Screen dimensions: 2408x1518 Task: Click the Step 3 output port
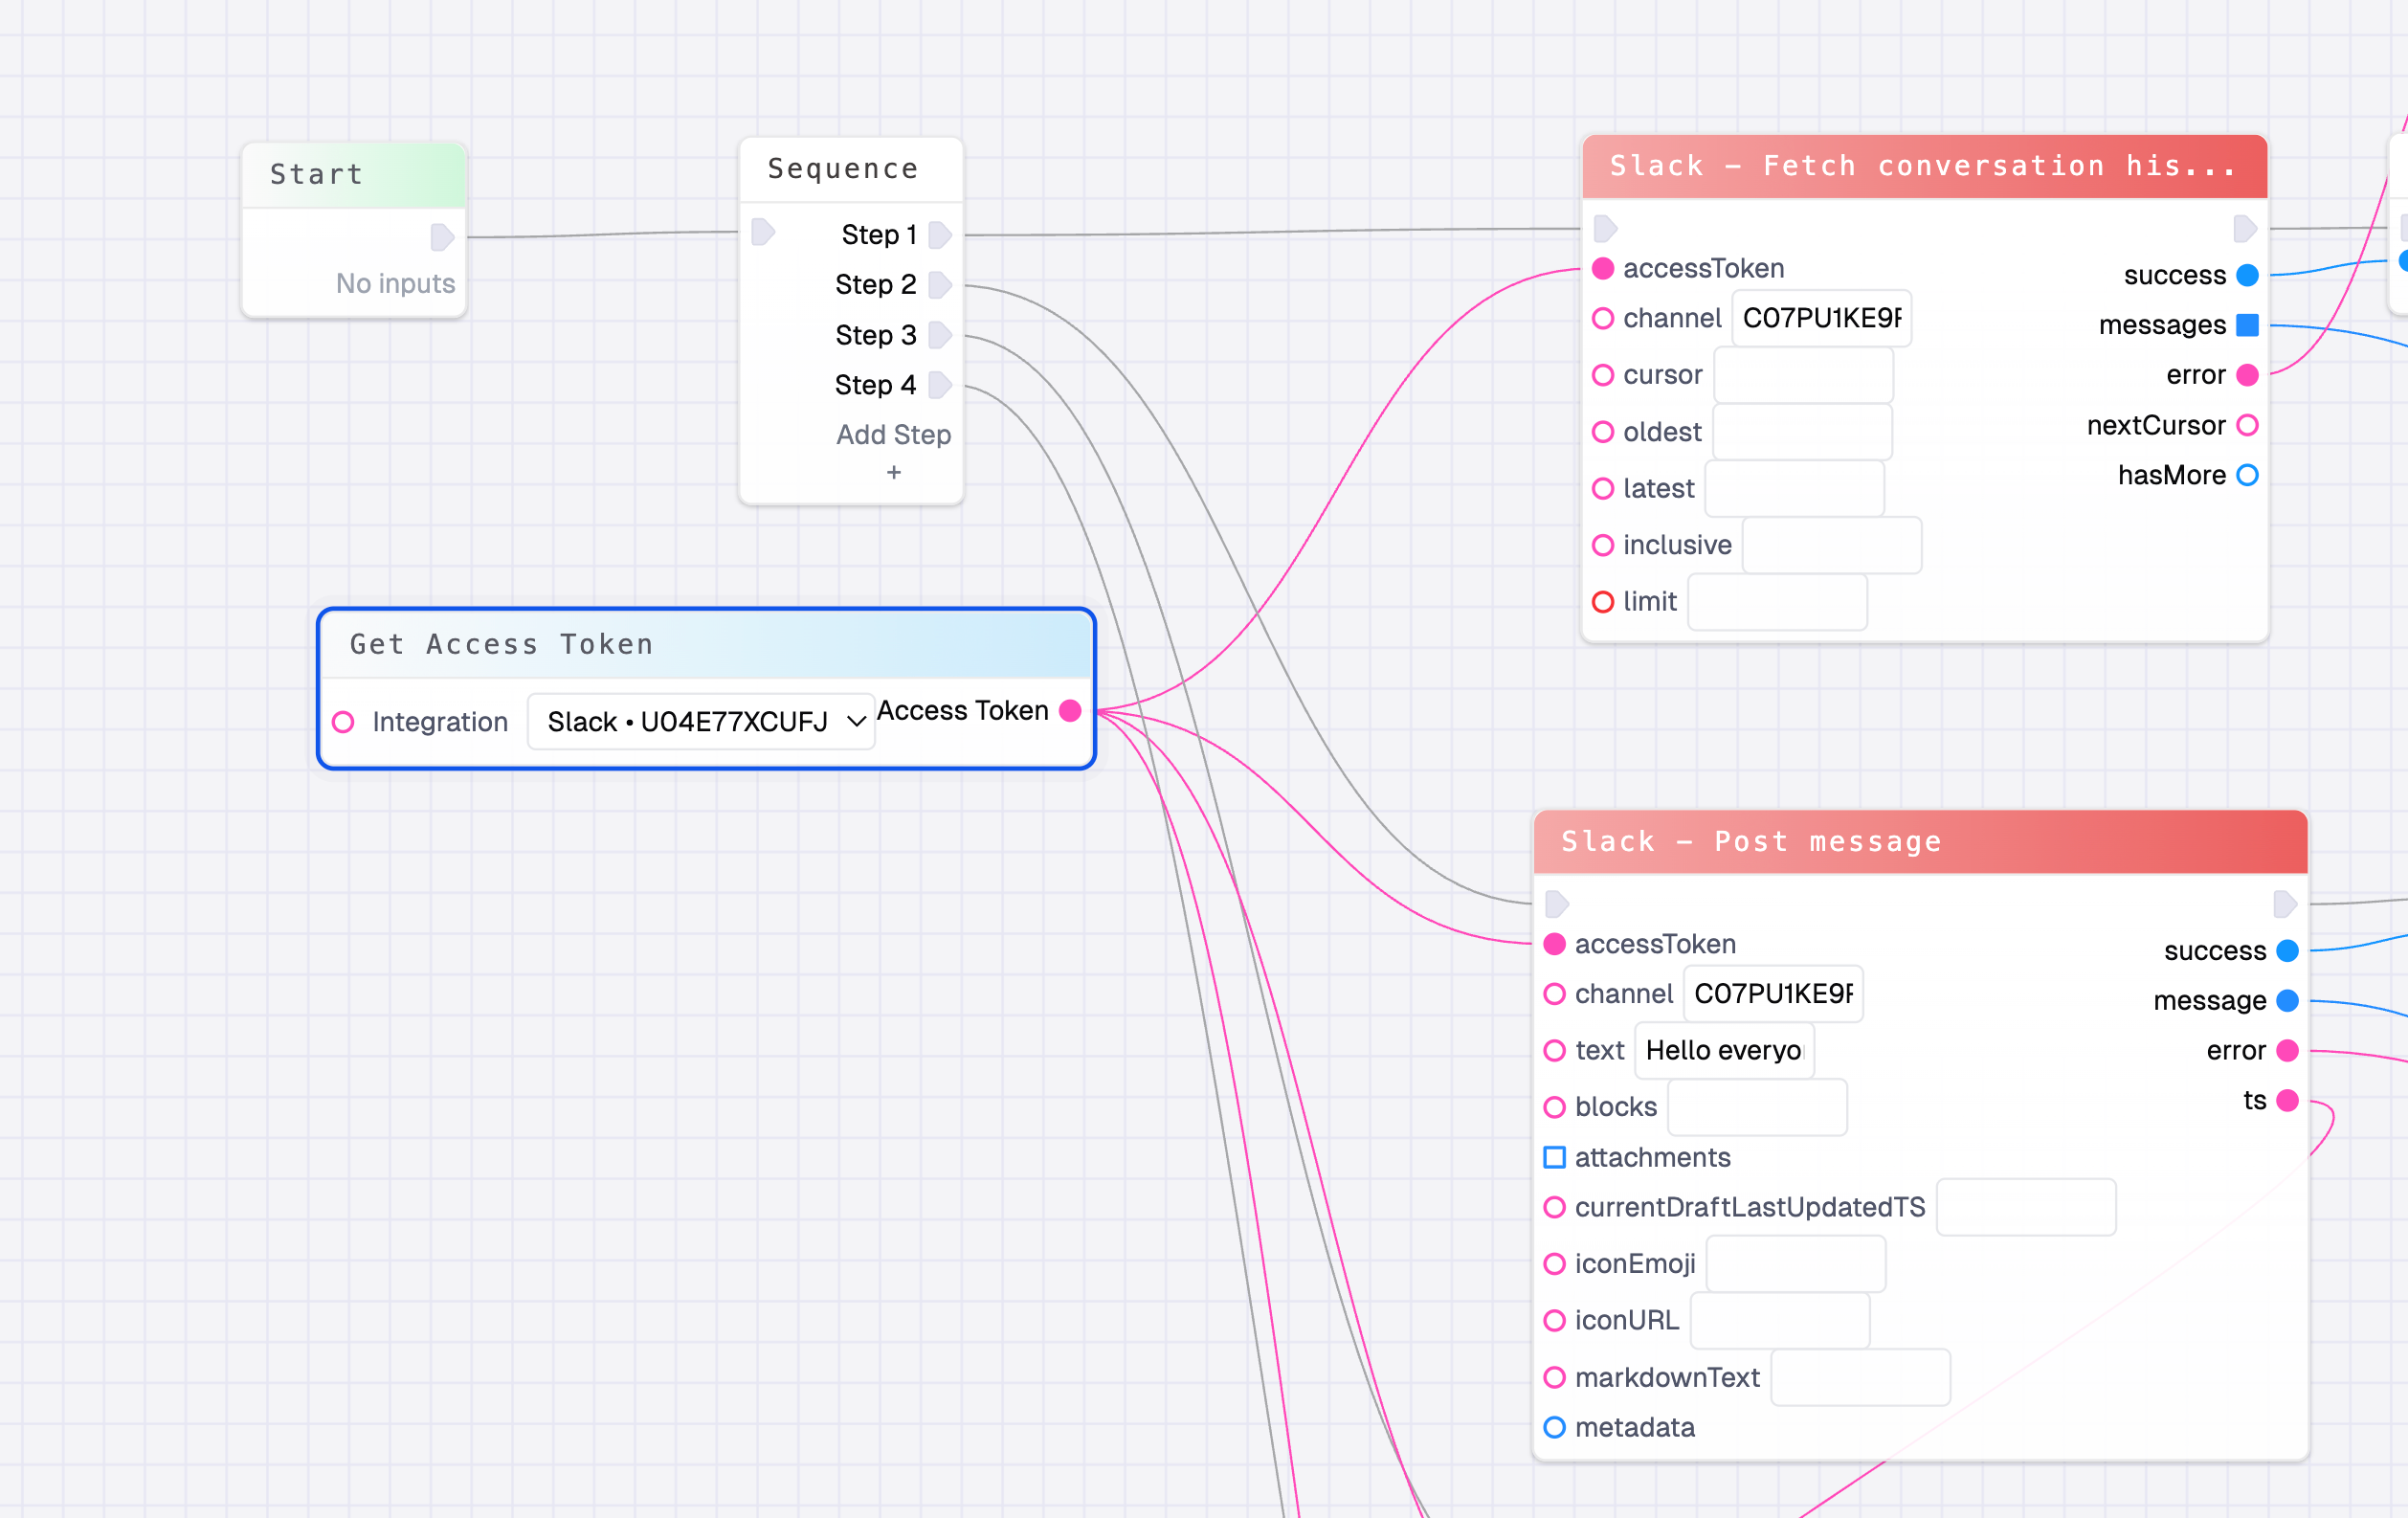[x=940, y=335]
